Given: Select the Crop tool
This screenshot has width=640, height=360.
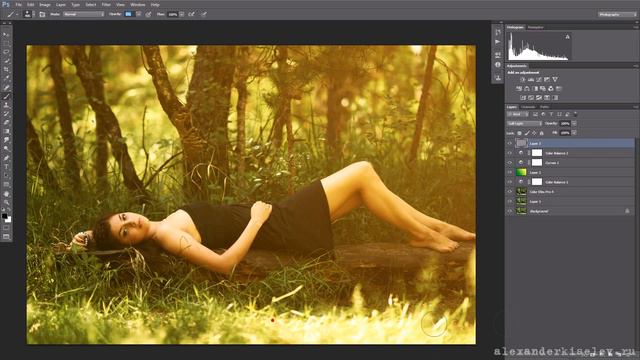Looking at the screenshot, I should pos(6,70).
